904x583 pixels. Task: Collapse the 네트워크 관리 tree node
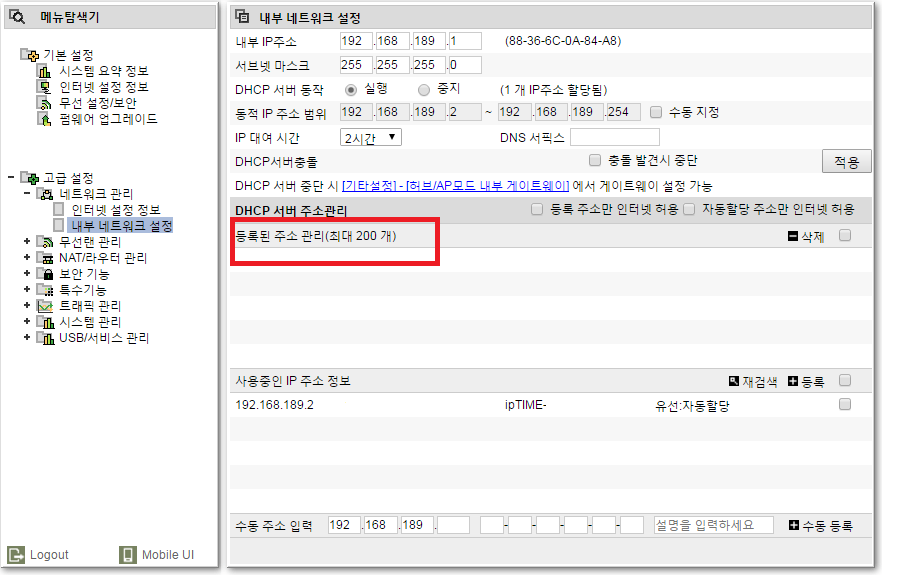point(27,193)
